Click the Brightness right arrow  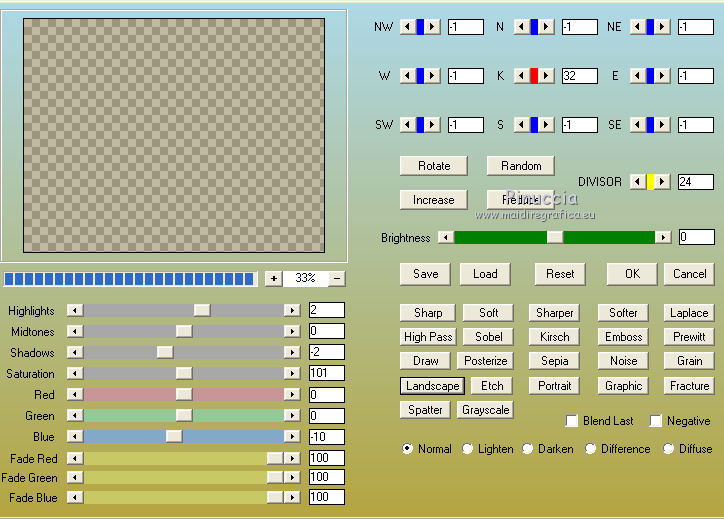click(664, 237)
